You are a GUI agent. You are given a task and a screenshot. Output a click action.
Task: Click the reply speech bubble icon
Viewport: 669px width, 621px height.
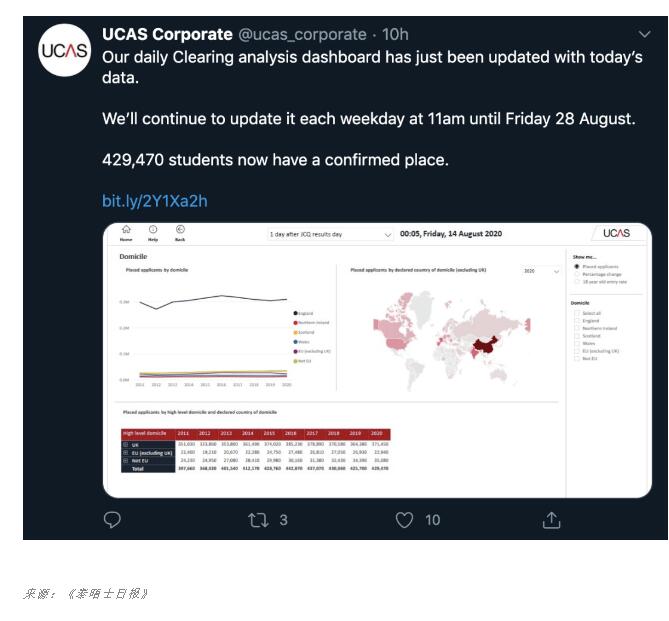[x=113, y=520]
